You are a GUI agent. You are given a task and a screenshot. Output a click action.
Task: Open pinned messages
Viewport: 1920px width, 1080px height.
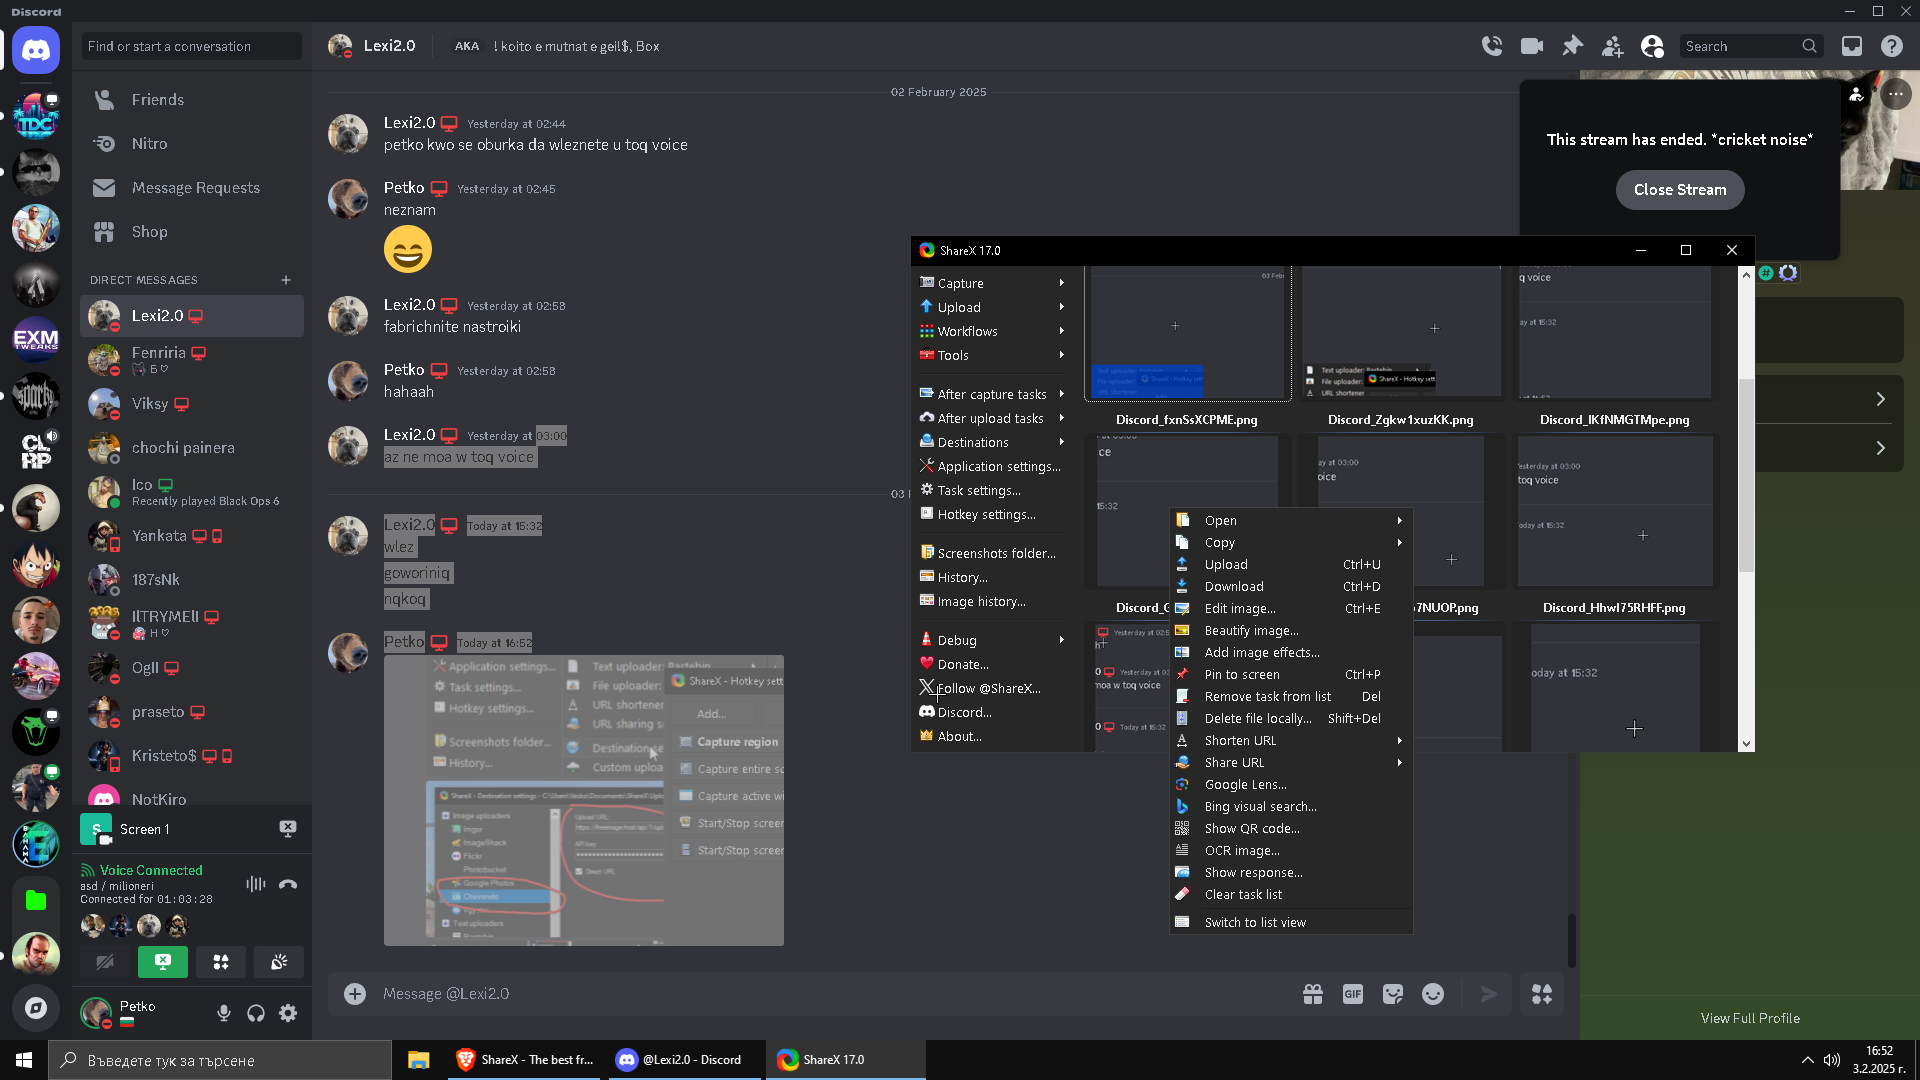tap(1572, 46)
